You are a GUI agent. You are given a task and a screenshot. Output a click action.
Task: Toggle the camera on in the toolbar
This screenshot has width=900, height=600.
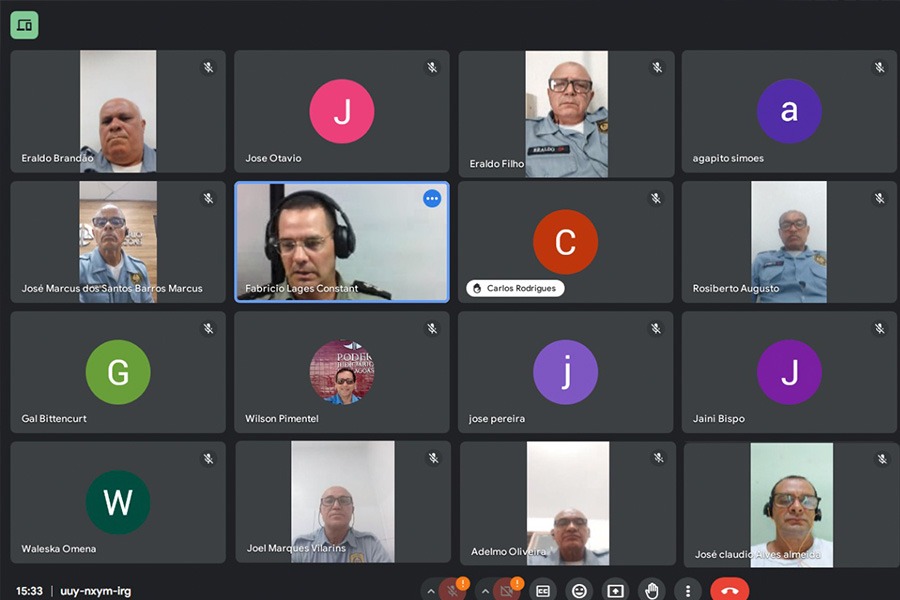click(x=507, y=590)
